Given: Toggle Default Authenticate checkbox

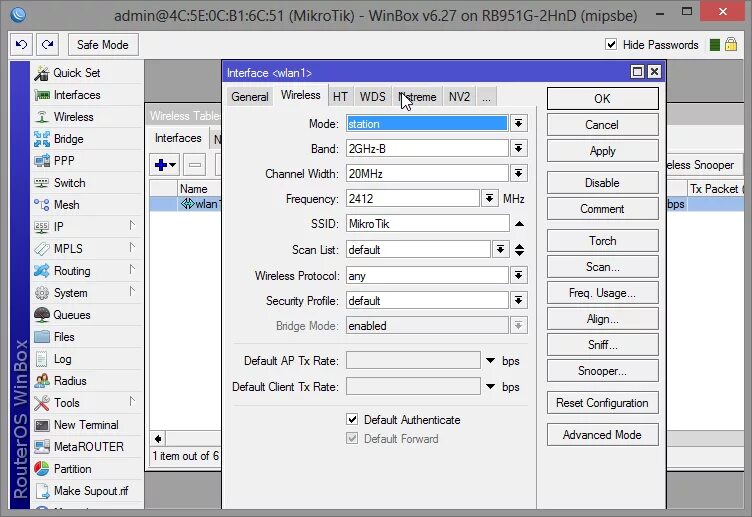Looking at the screenshot, I should 352,420.
